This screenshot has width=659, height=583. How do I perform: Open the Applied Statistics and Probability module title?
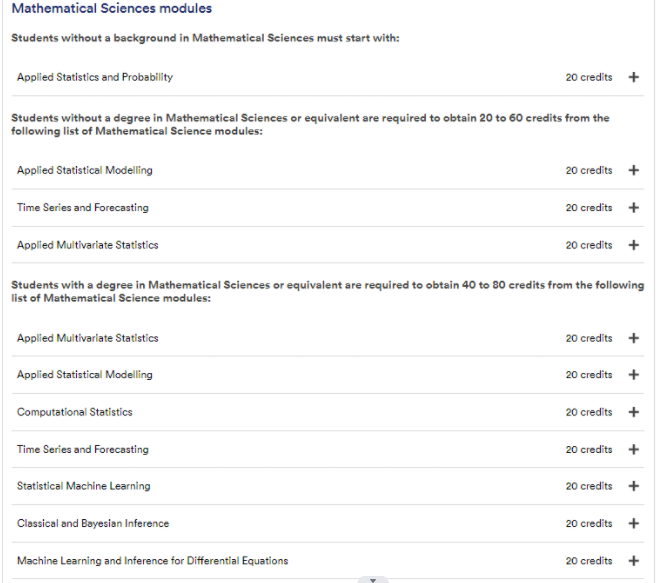[95, 77]
